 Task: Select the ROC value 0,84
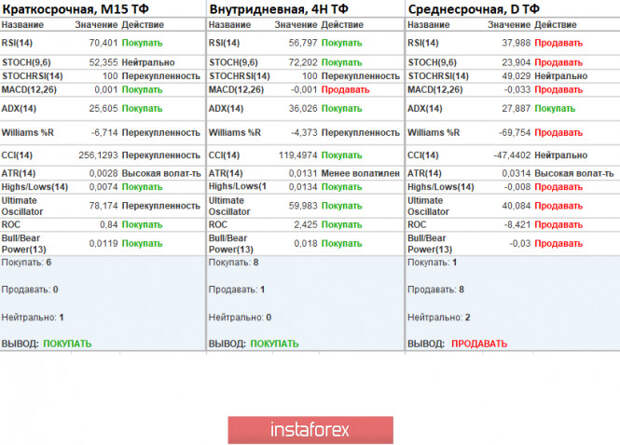(x=109, y=225)
